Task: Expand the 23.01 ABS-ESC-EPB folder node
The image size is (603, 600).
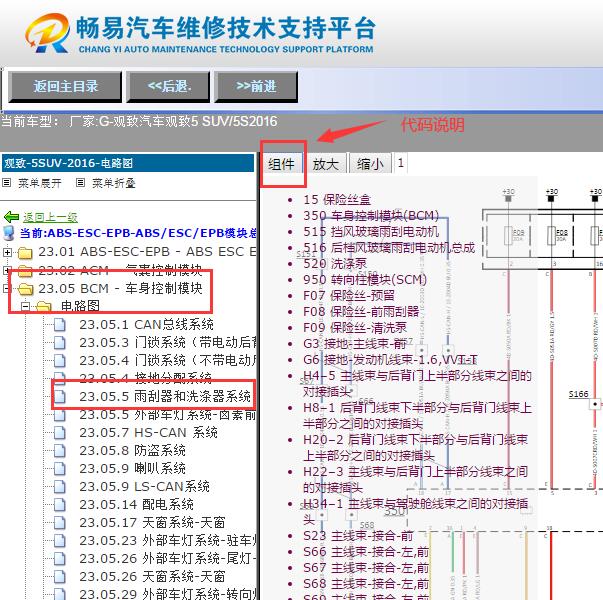Action: coord(7,252)
